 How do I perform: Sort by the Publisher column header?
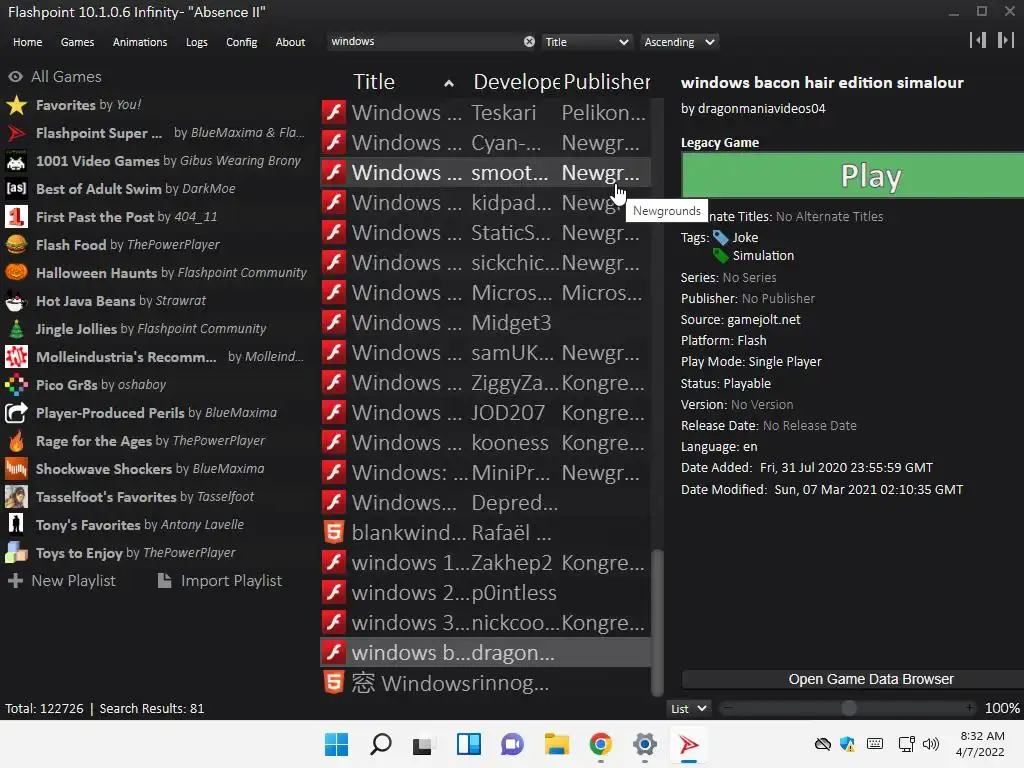(x=607, y=82)
